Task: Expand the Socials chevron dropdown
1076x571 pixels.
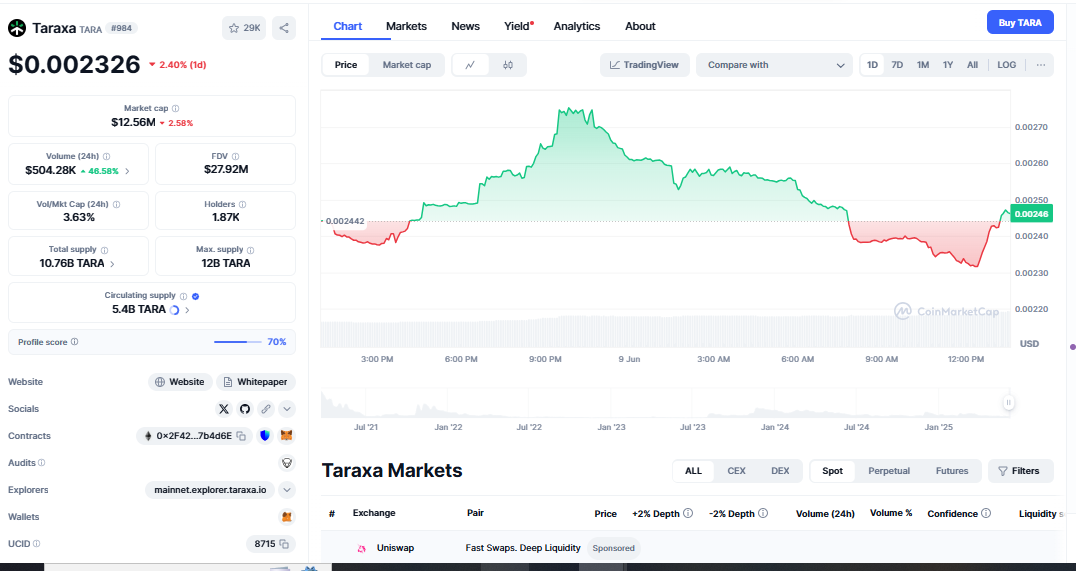Action: 287,409
